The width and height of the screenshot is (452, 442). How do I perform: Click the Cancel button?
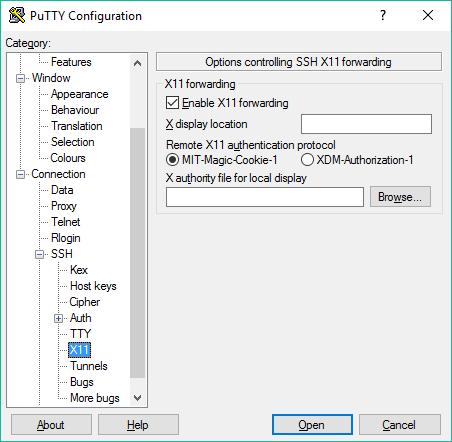(399, 425)
